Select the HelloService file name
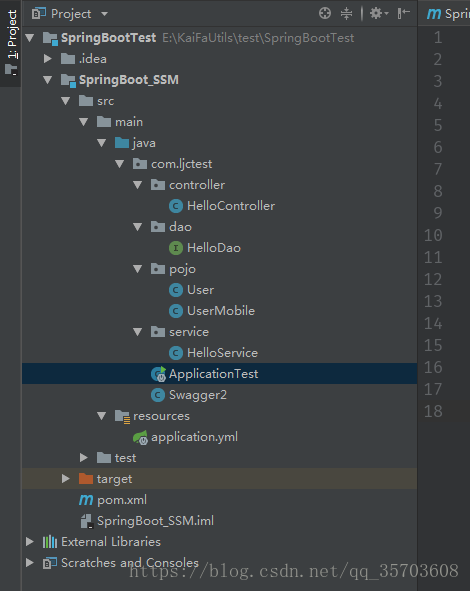 coord(222,353)
